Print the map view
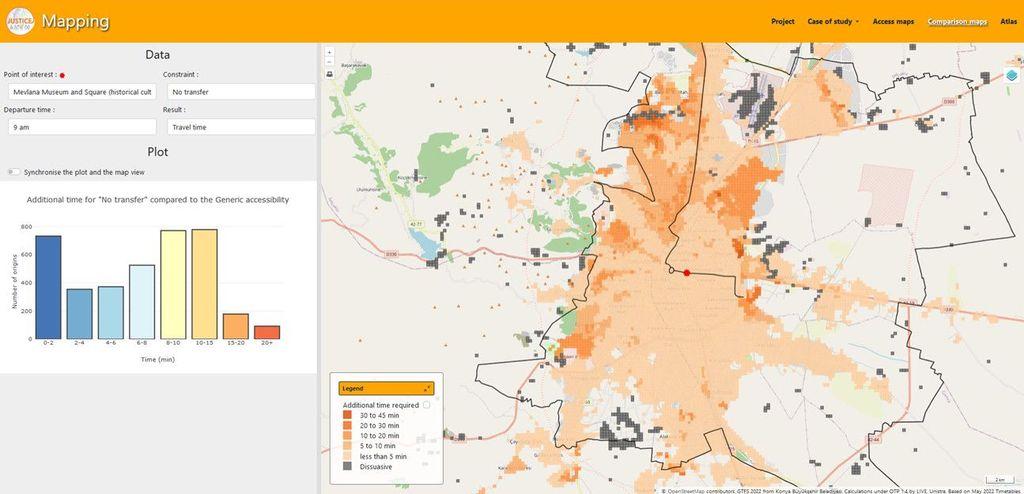1024x494 pixels. click(x=329, y=74)
